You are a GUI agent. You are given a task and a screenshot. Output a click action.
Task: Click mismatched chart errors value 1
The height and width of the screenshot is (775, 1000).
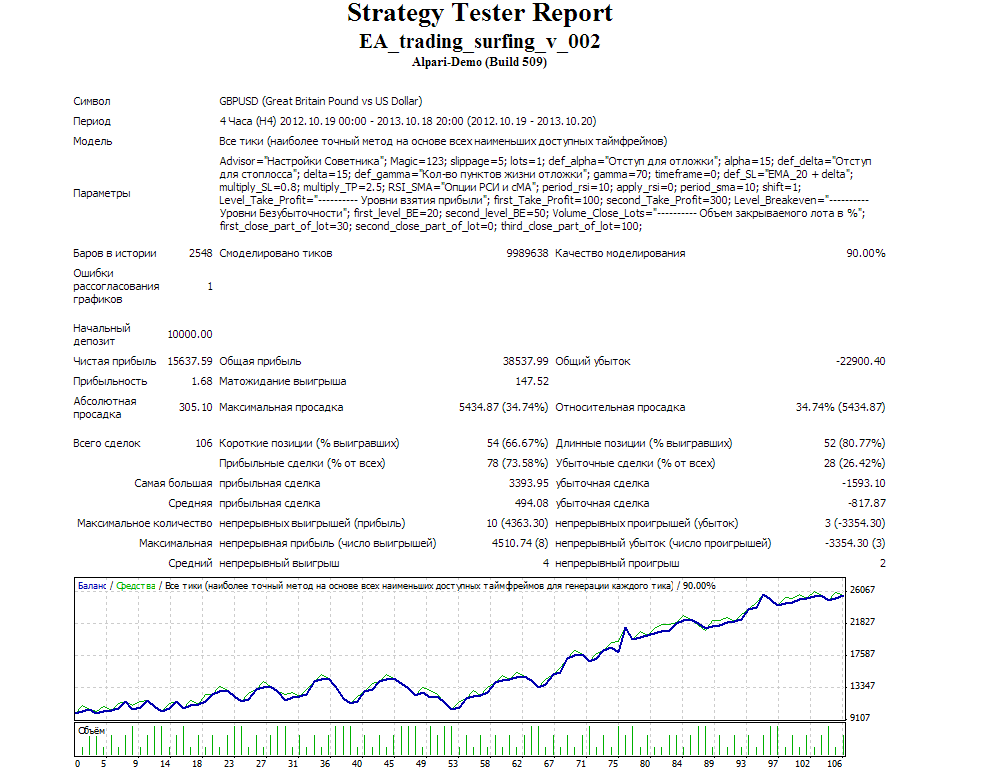210,286
